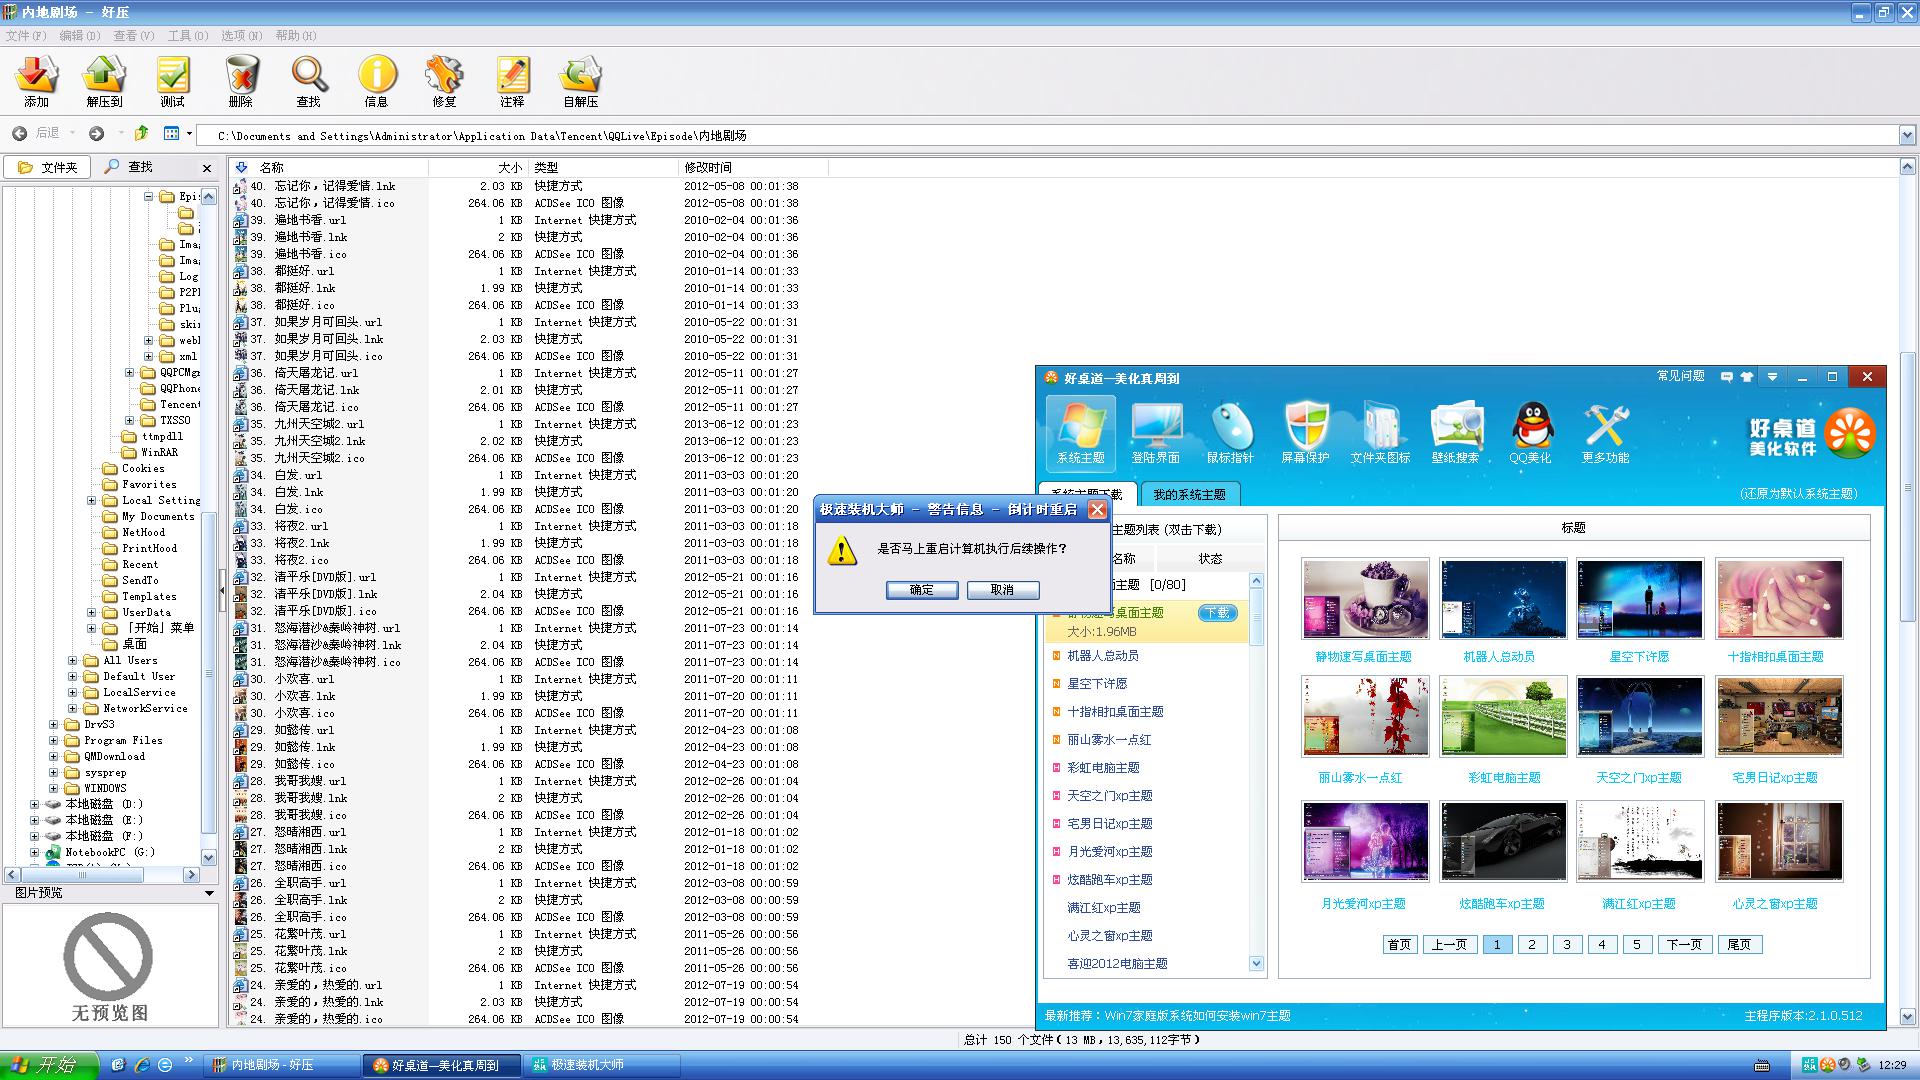
Task: Click the 开始 Start button
Action: (x=48, y=1065)
